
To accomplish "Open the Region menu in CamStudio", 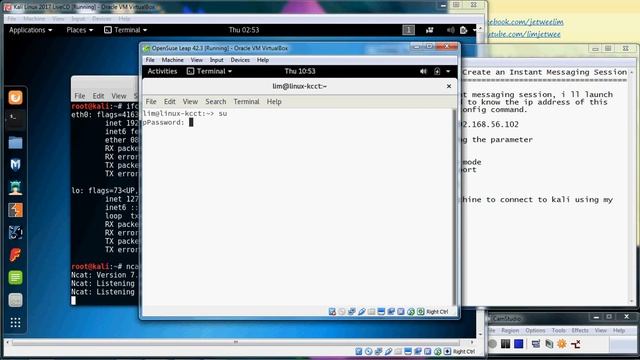I will [x=510, y=330].
